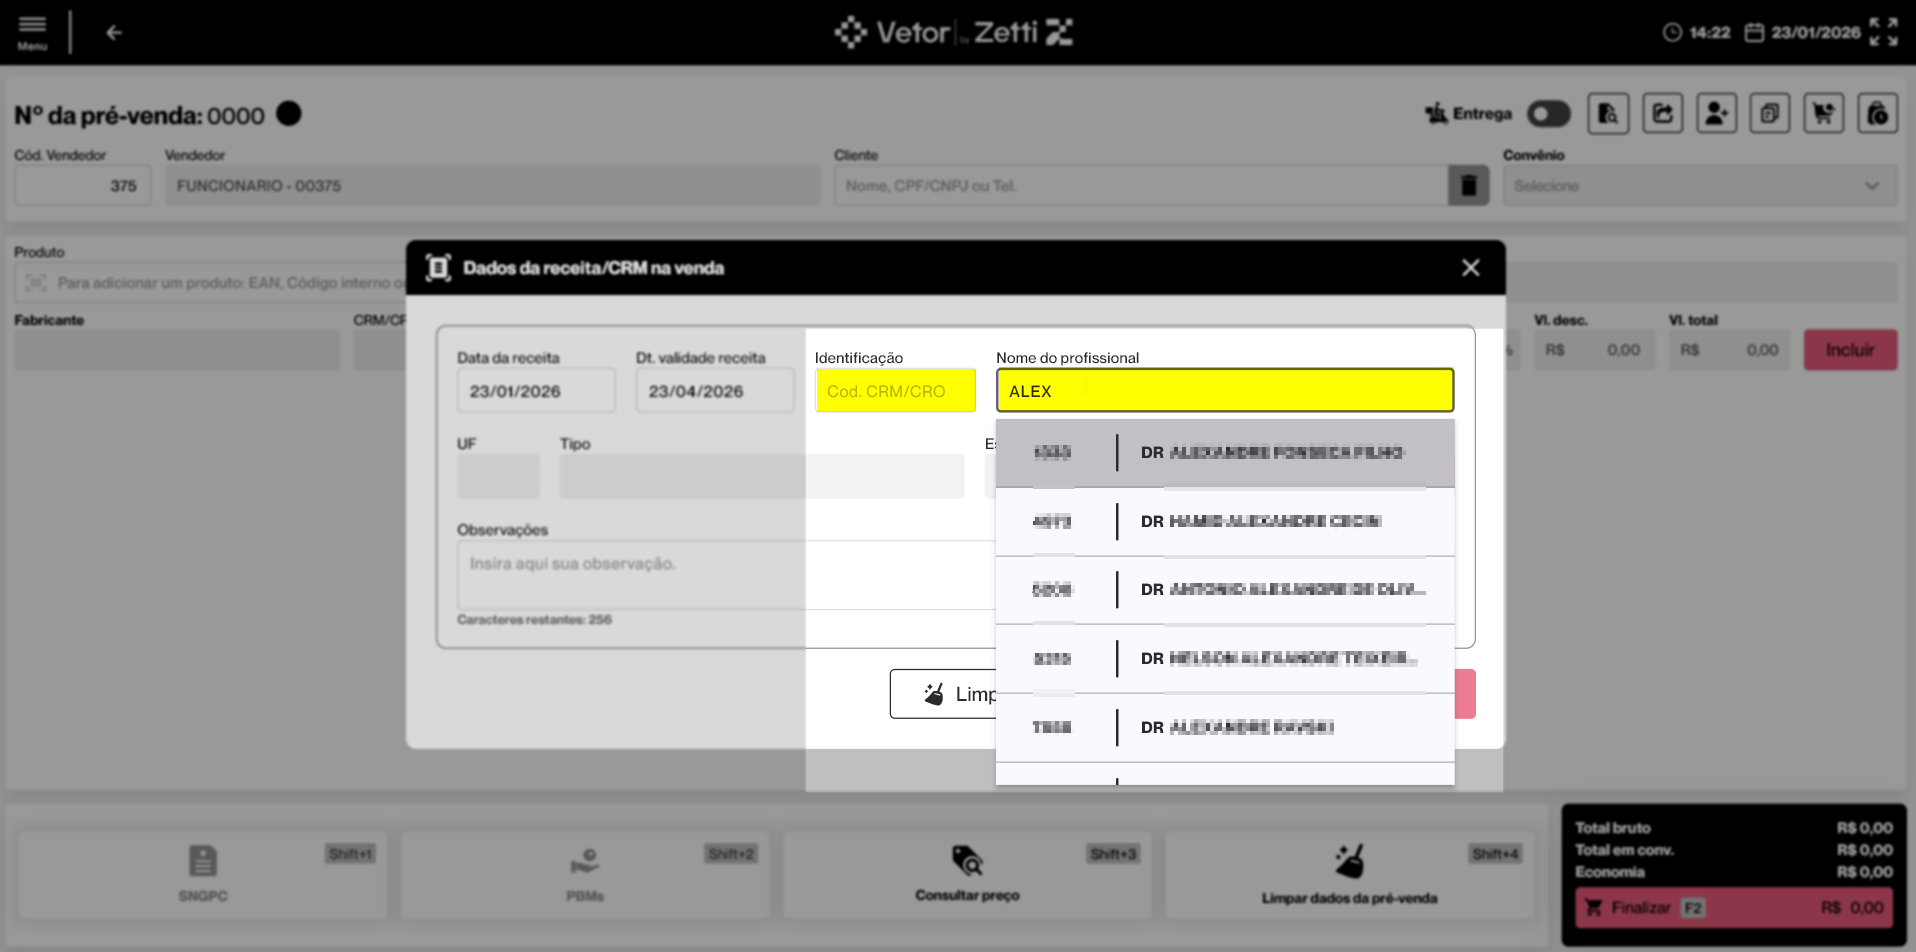Click the money bag icon button
1916x952 pixels.
pyautogui.click(x=1878, y=114)
